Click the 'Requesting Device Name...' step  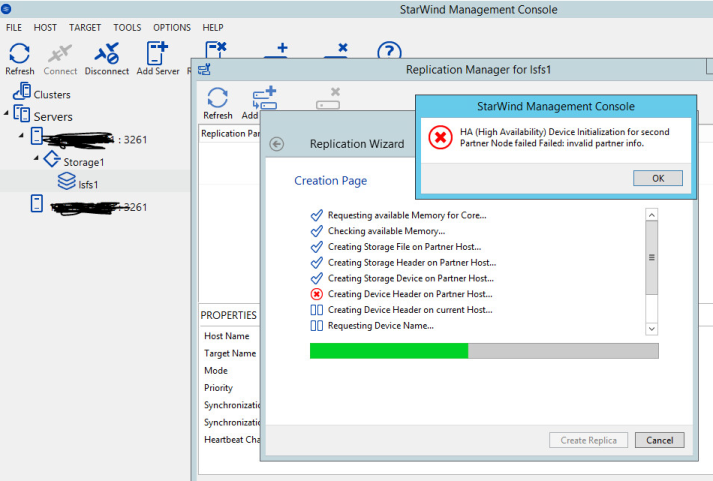pos(381,326)
